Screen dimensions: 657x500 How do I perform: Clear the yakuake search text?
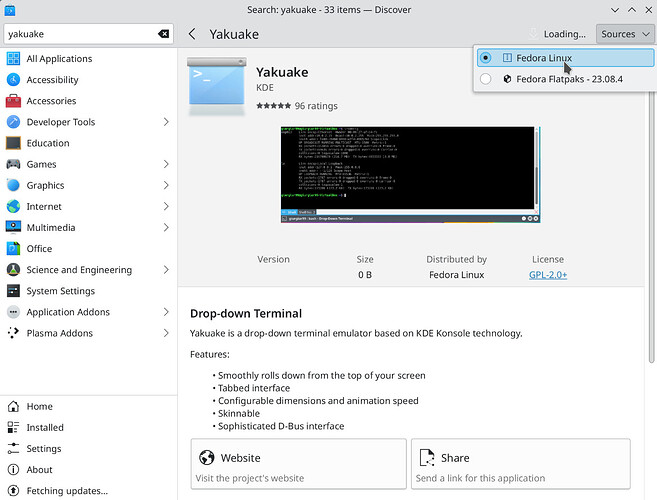tap(163, 34)
